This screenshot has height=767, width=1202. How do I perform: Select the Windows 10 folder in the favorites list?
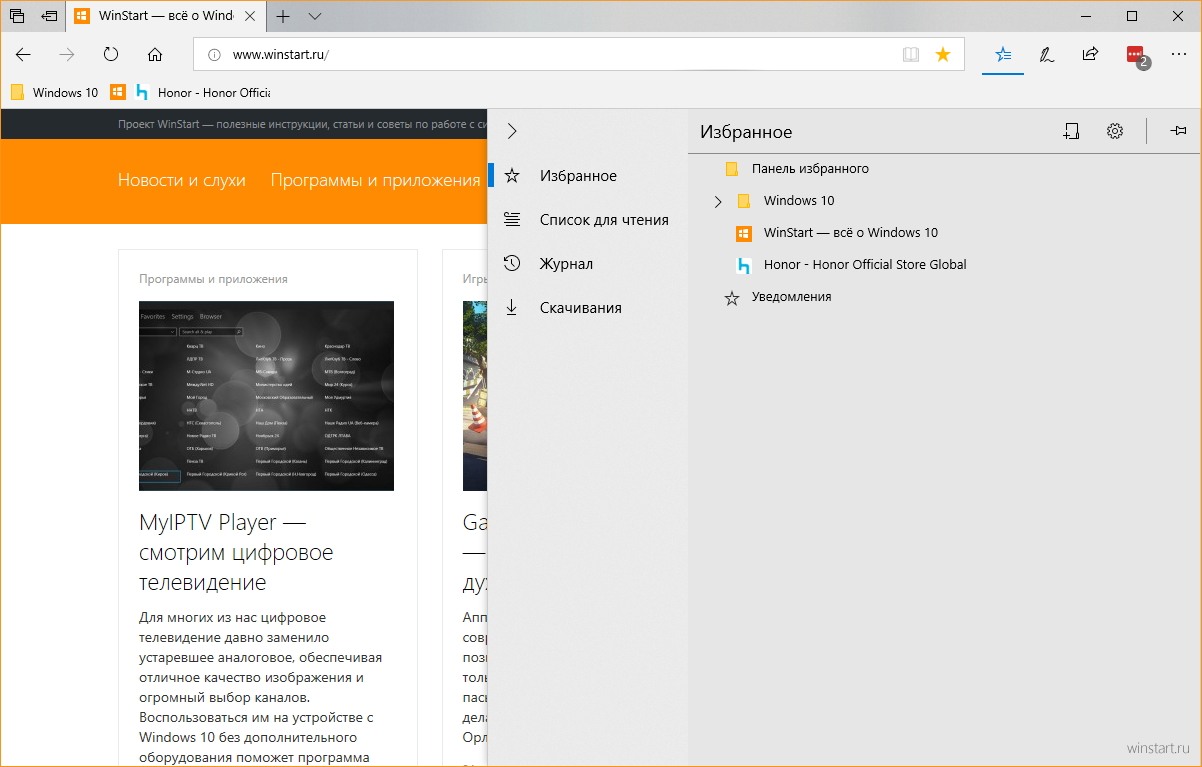coord(798,201)
